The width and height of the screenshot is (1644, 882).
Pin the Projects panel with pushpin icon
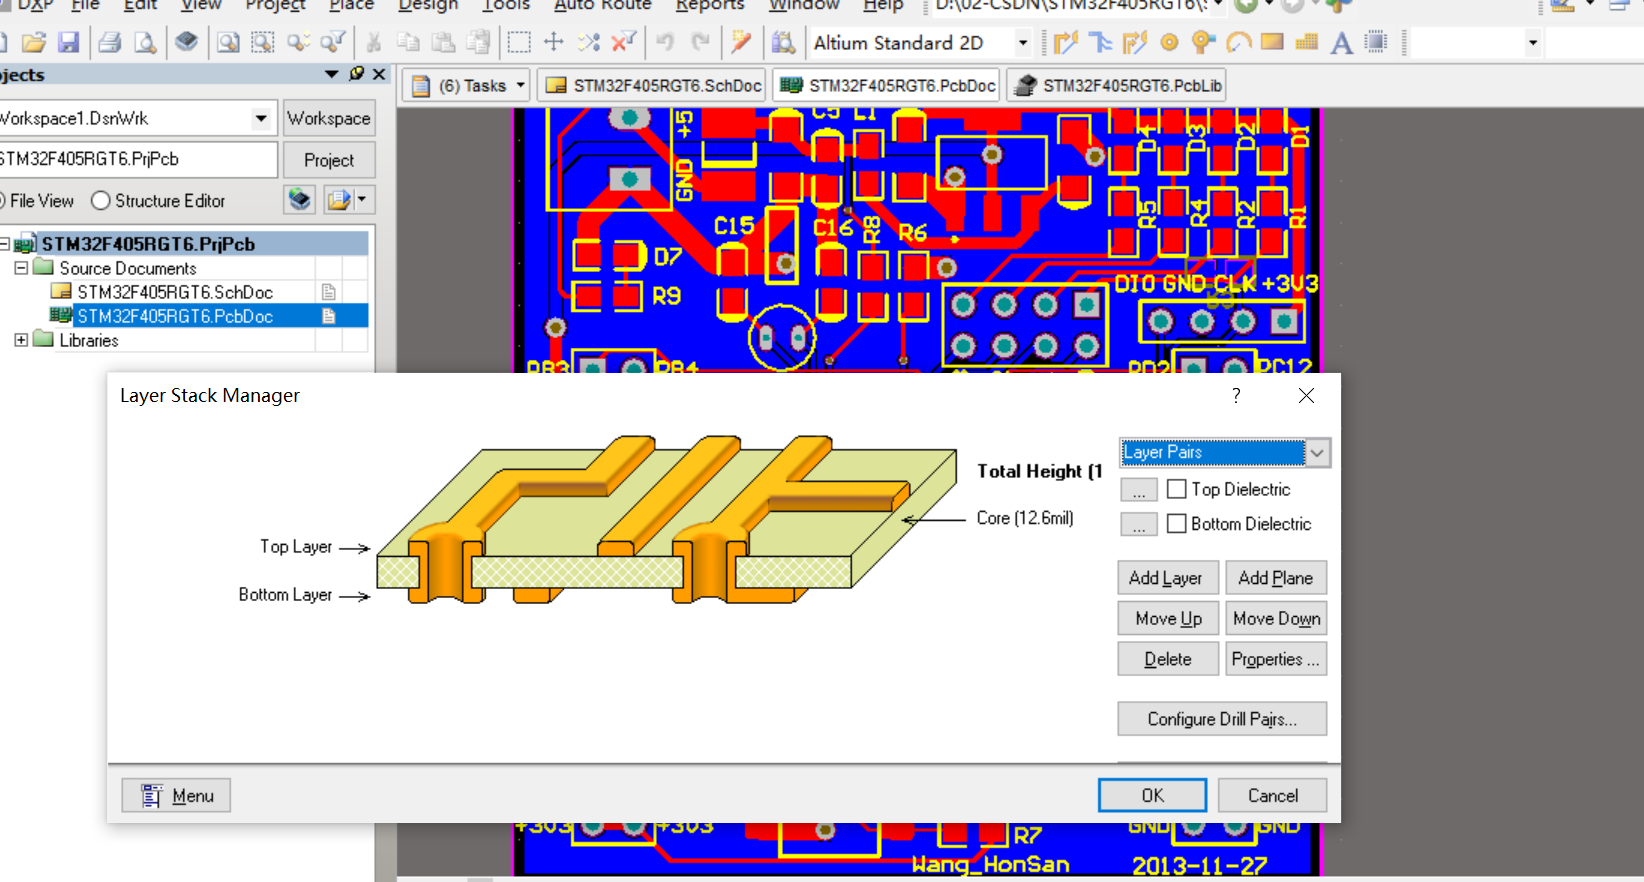click(357, 74)
